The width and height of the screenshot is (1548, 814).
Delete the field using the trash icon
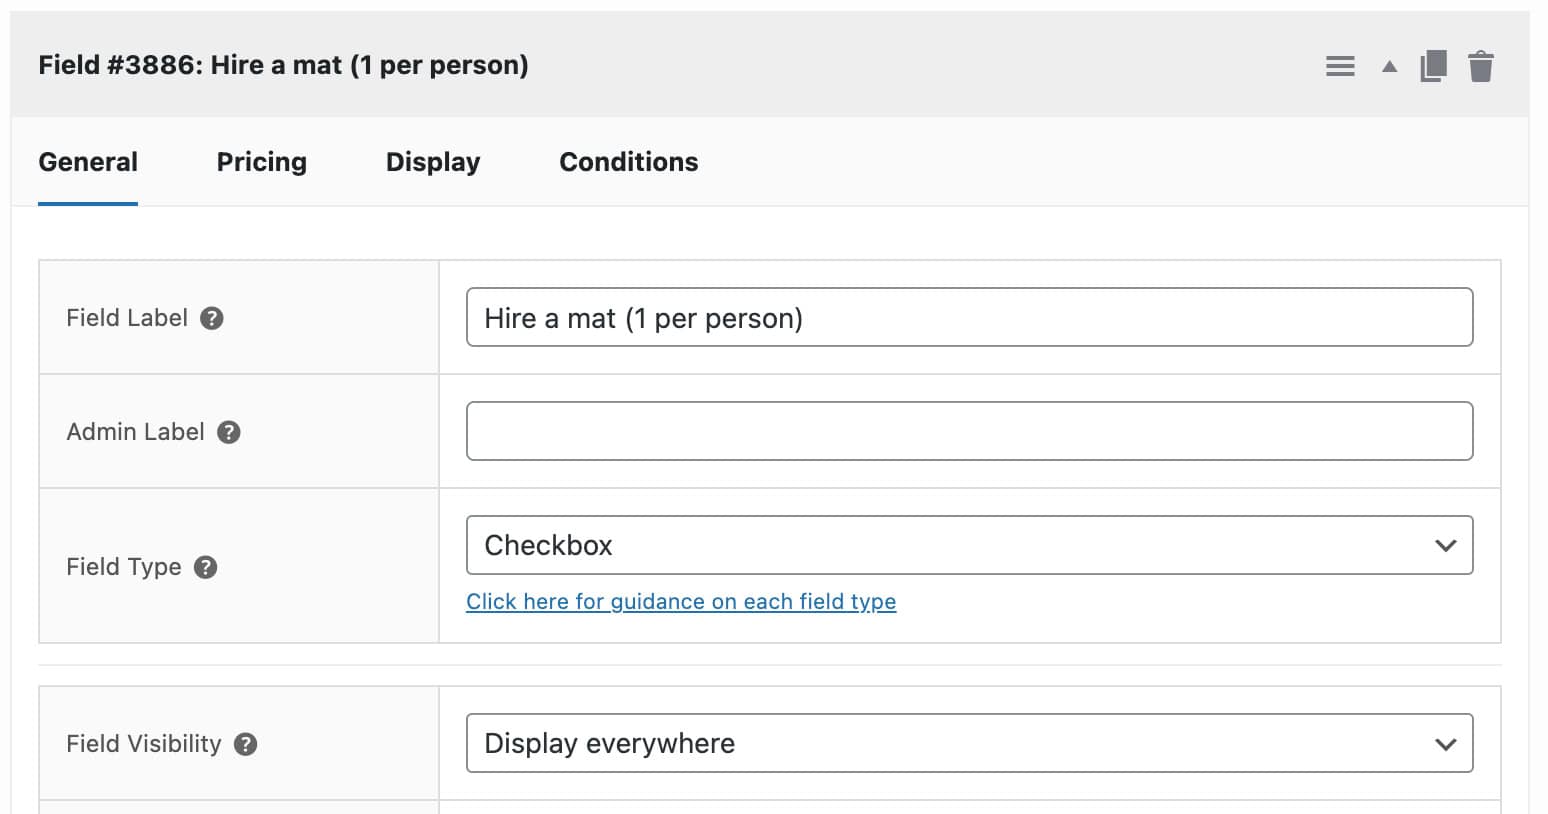pos(1481,66)
